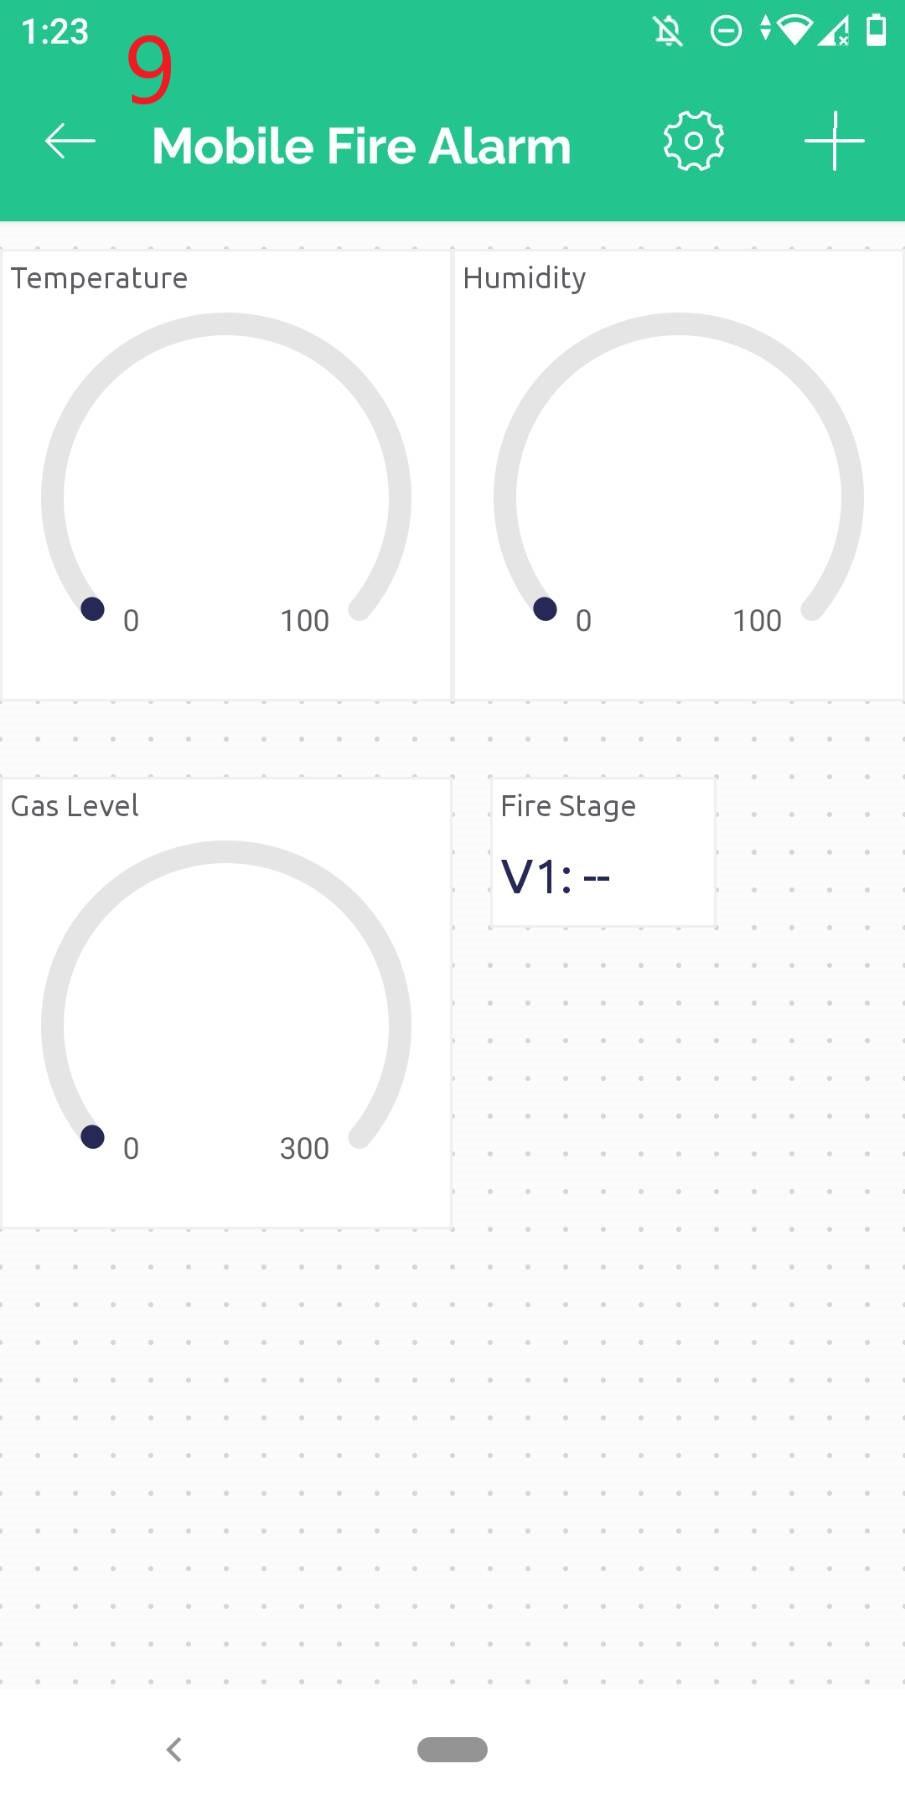The width and height of the screenshot is (905, 1810).
Task: Tap the Android back chevron
Action: click(174, 1749)
